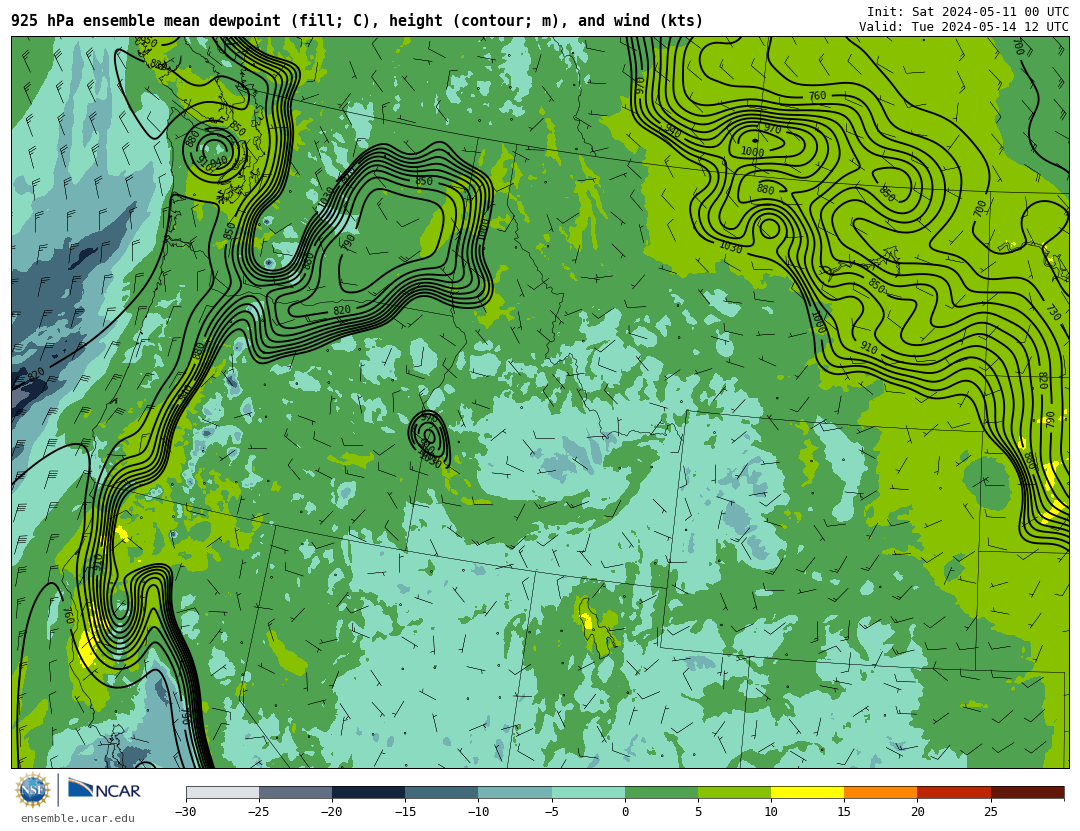
Task: Click the -15 to -10 teal-blue swatch
Action: [442, 792]
